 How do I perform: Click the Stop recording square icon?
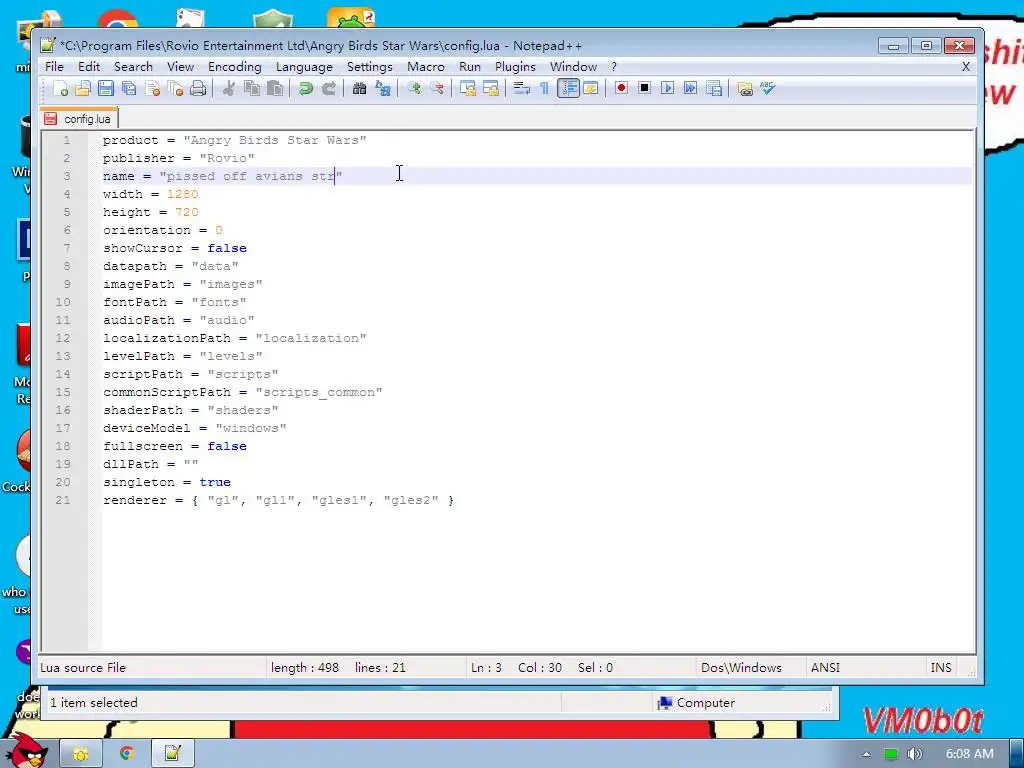point(645,88)
